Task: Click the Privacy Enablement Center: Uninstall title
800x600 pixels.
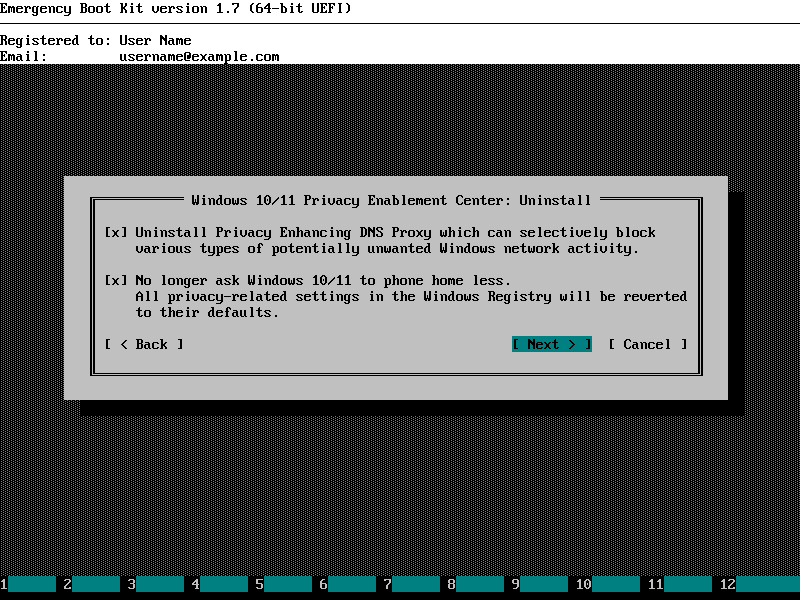Action: 391,200
